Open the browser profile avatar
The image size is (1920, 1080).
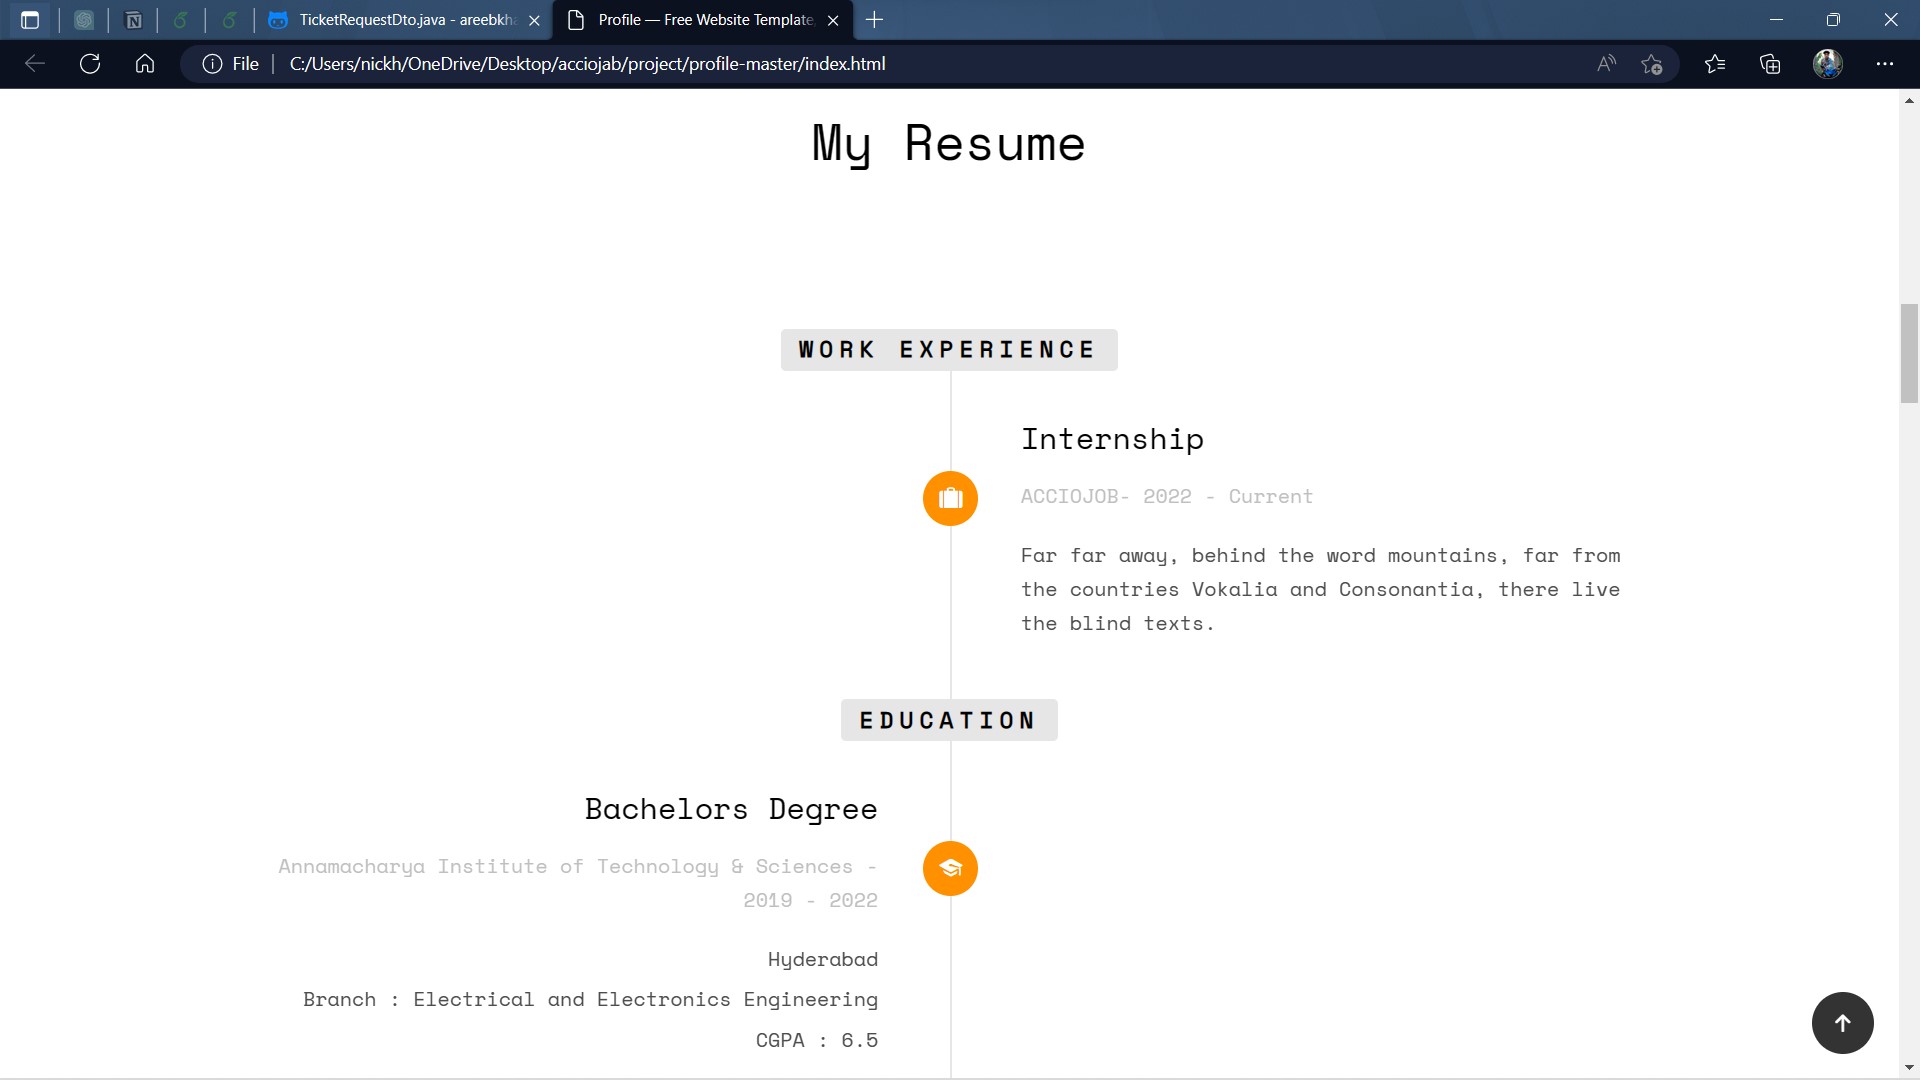coord(1827,64)
